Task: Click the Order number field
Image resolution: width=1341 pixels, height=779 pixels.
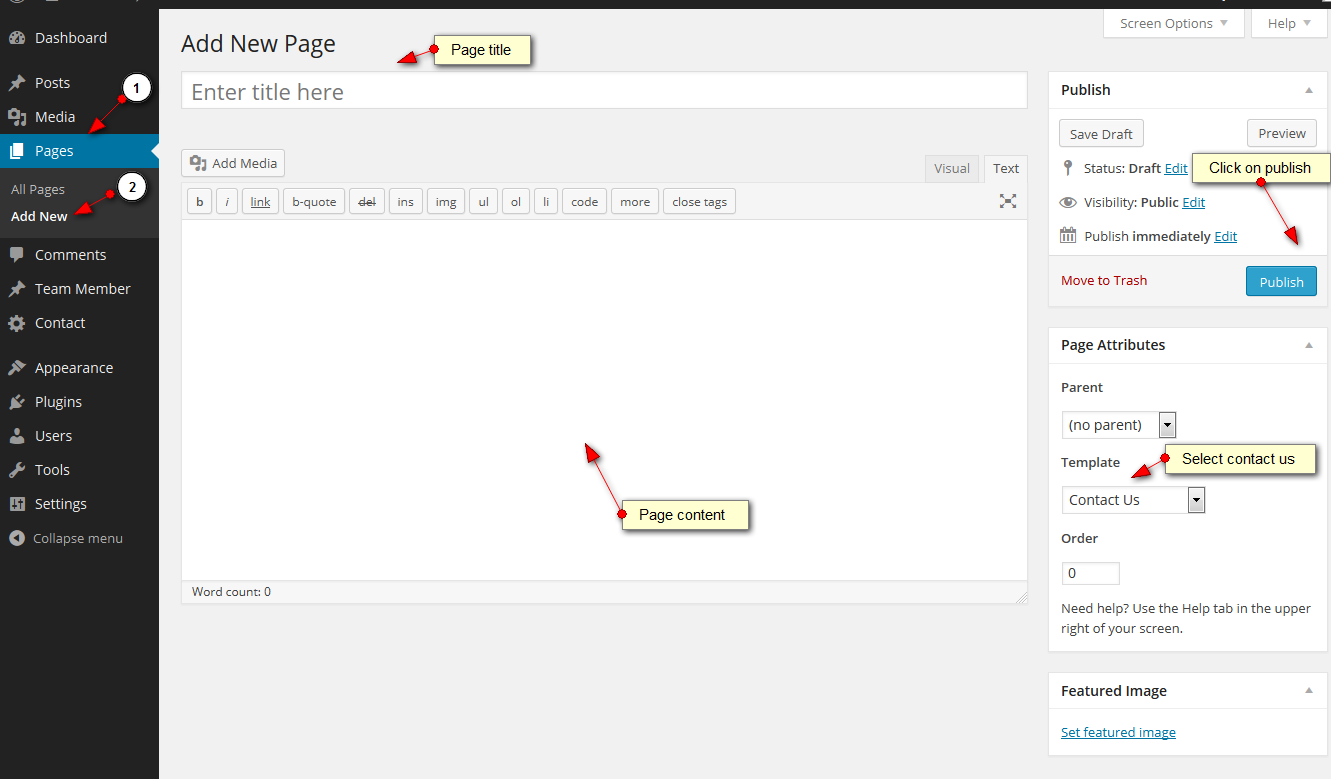Action: [x=1090, y=573]
